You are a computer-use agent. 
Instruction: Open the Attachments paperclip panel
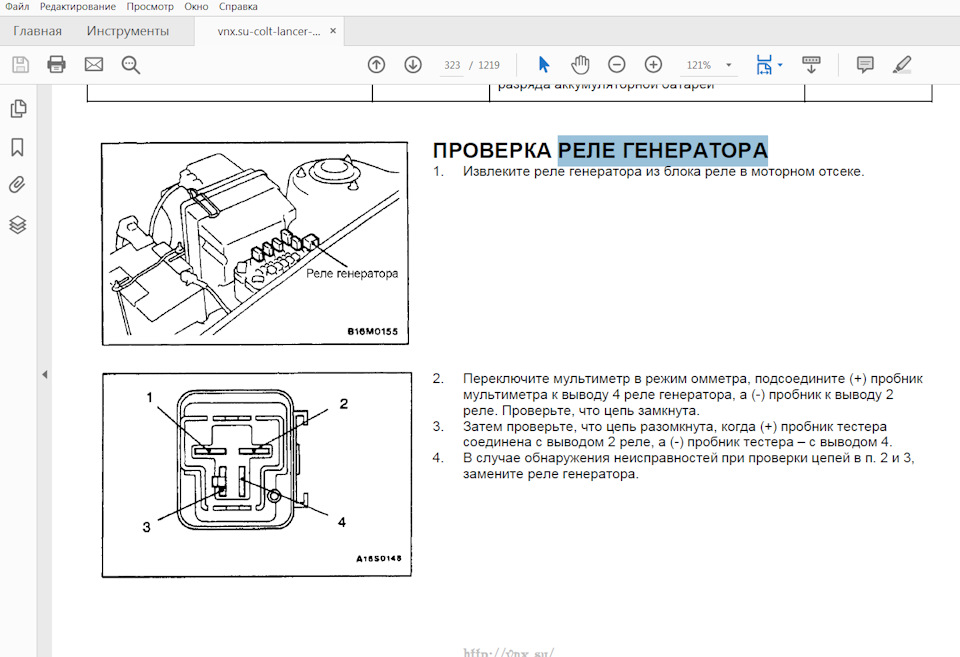[x=18, y=185]
